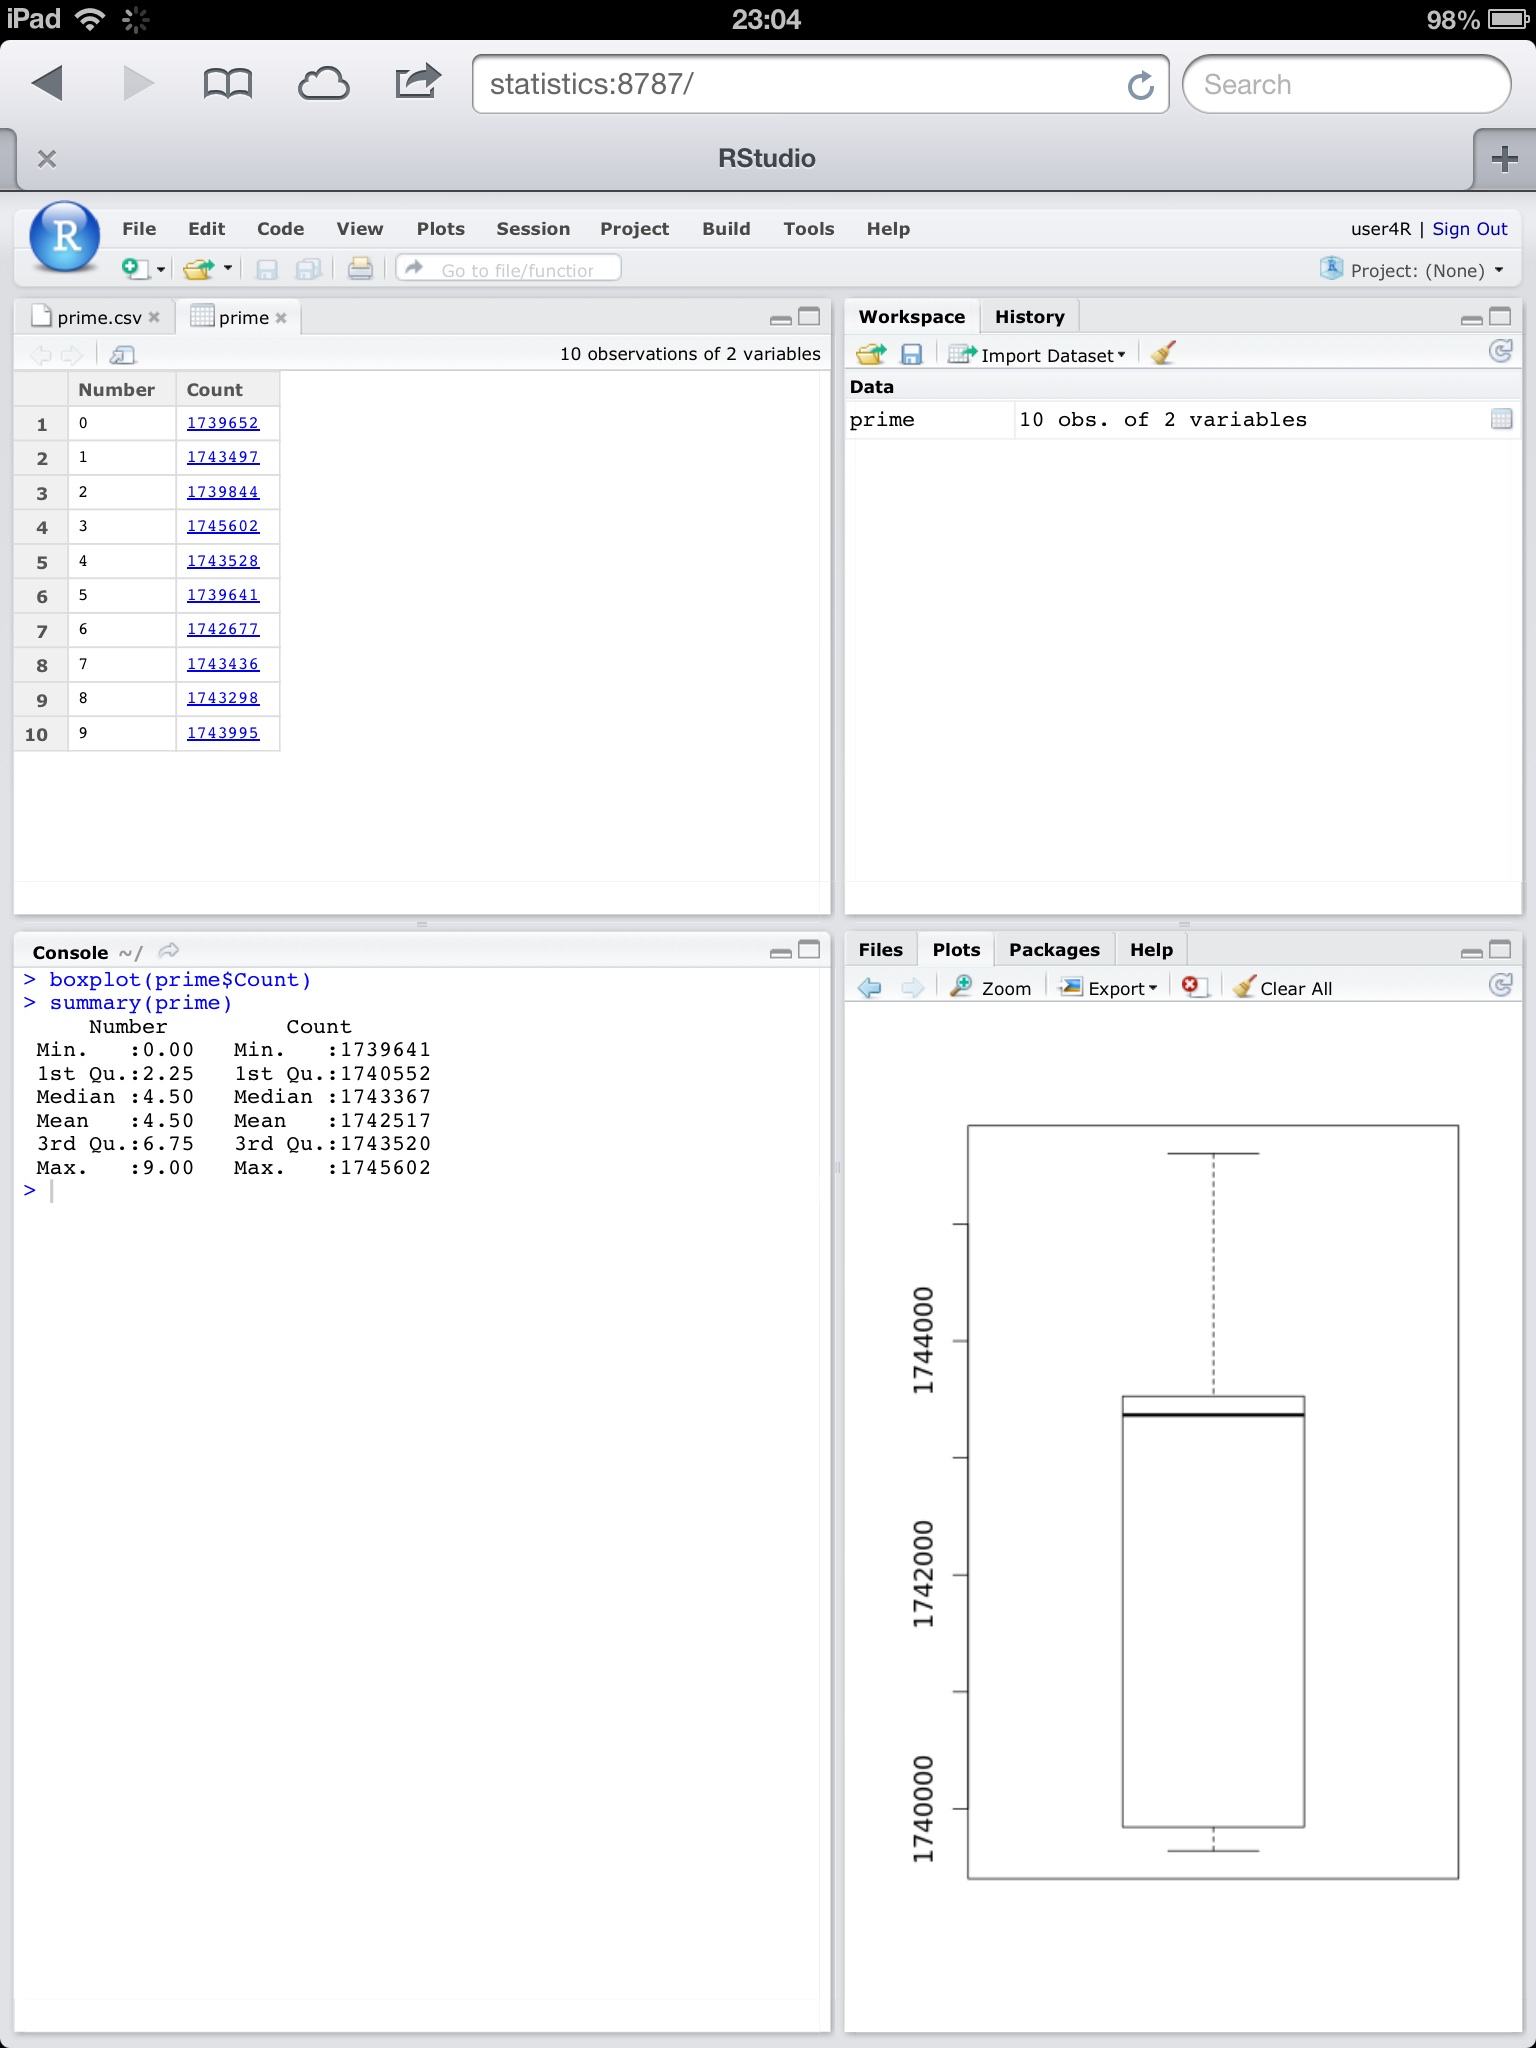Open the Plots menu
The height and width of the screenshot is (2048, 1536).
[x=441, y=229]
